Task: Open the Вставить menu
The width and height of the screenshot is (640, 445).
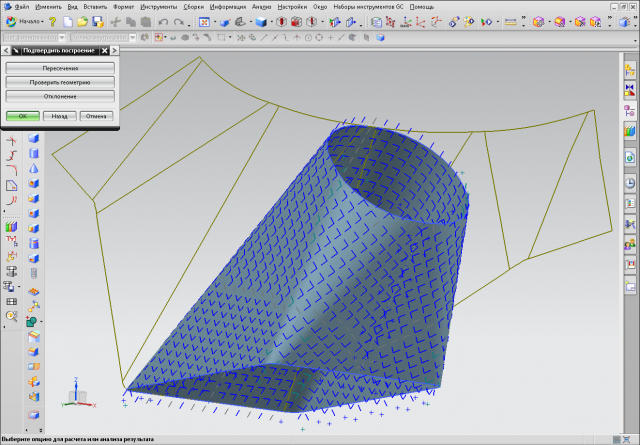Action: coord(95,6)
